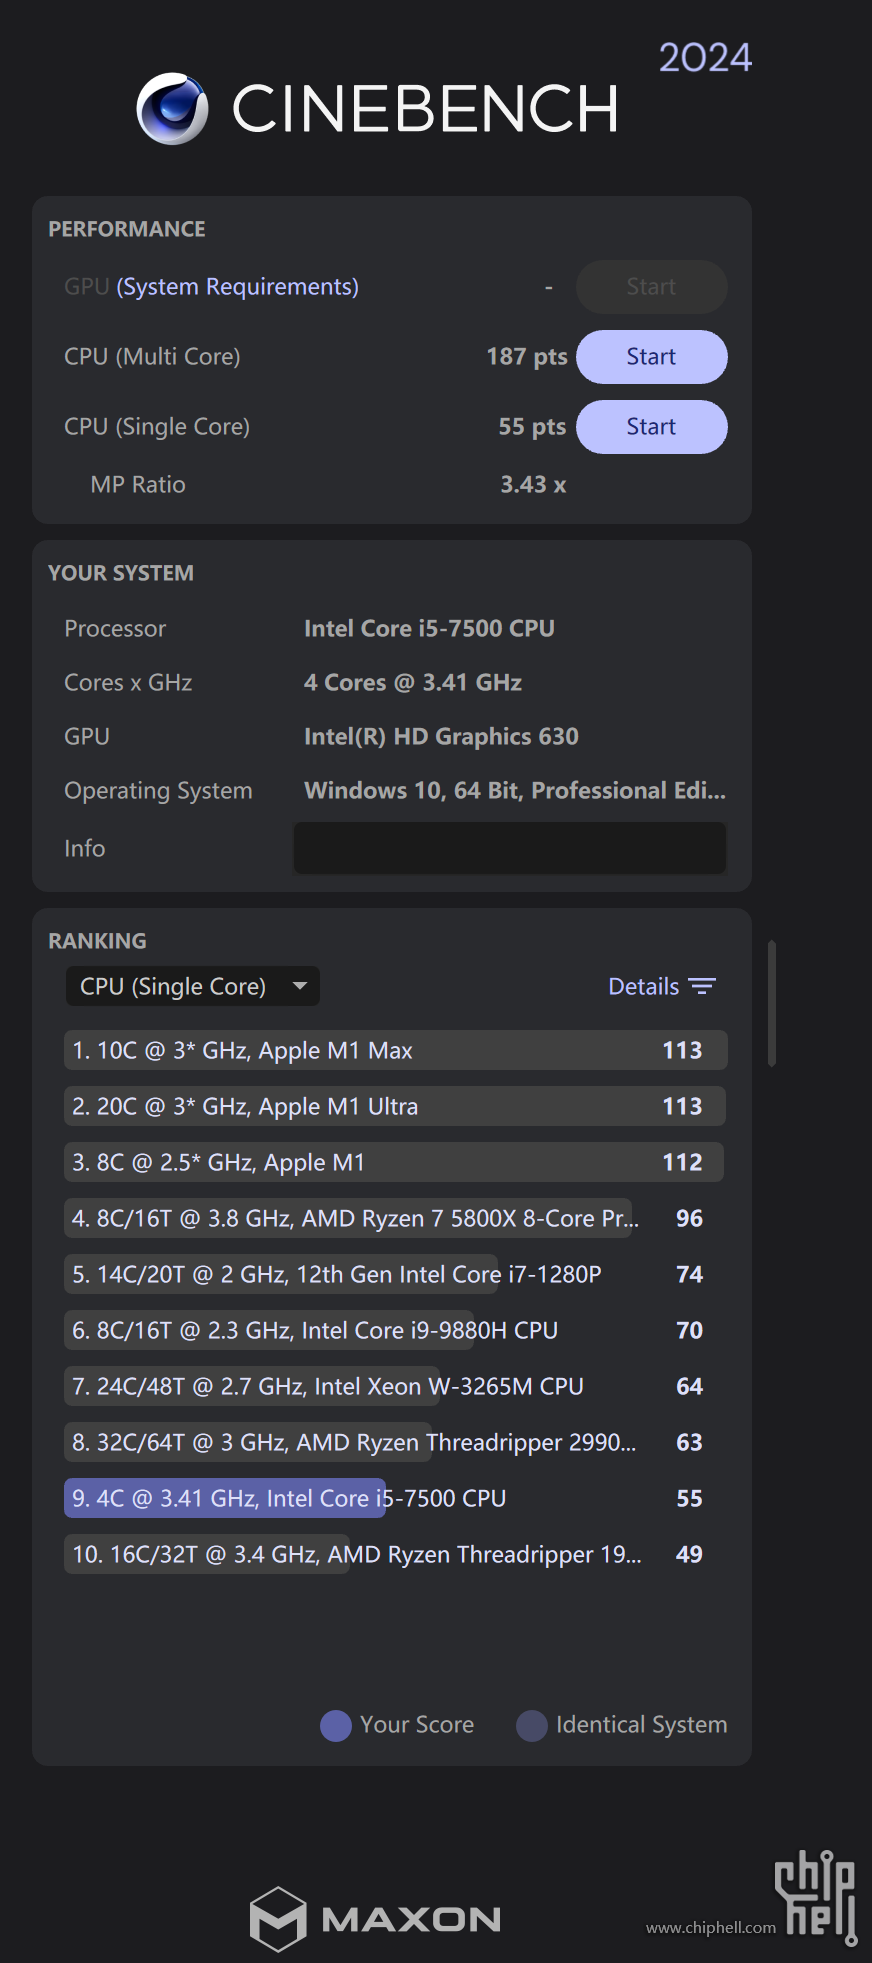Click the MP Ratio value 3.43 x
The height and width of the screenshot is (1963, 872).
tap(533, 485)
